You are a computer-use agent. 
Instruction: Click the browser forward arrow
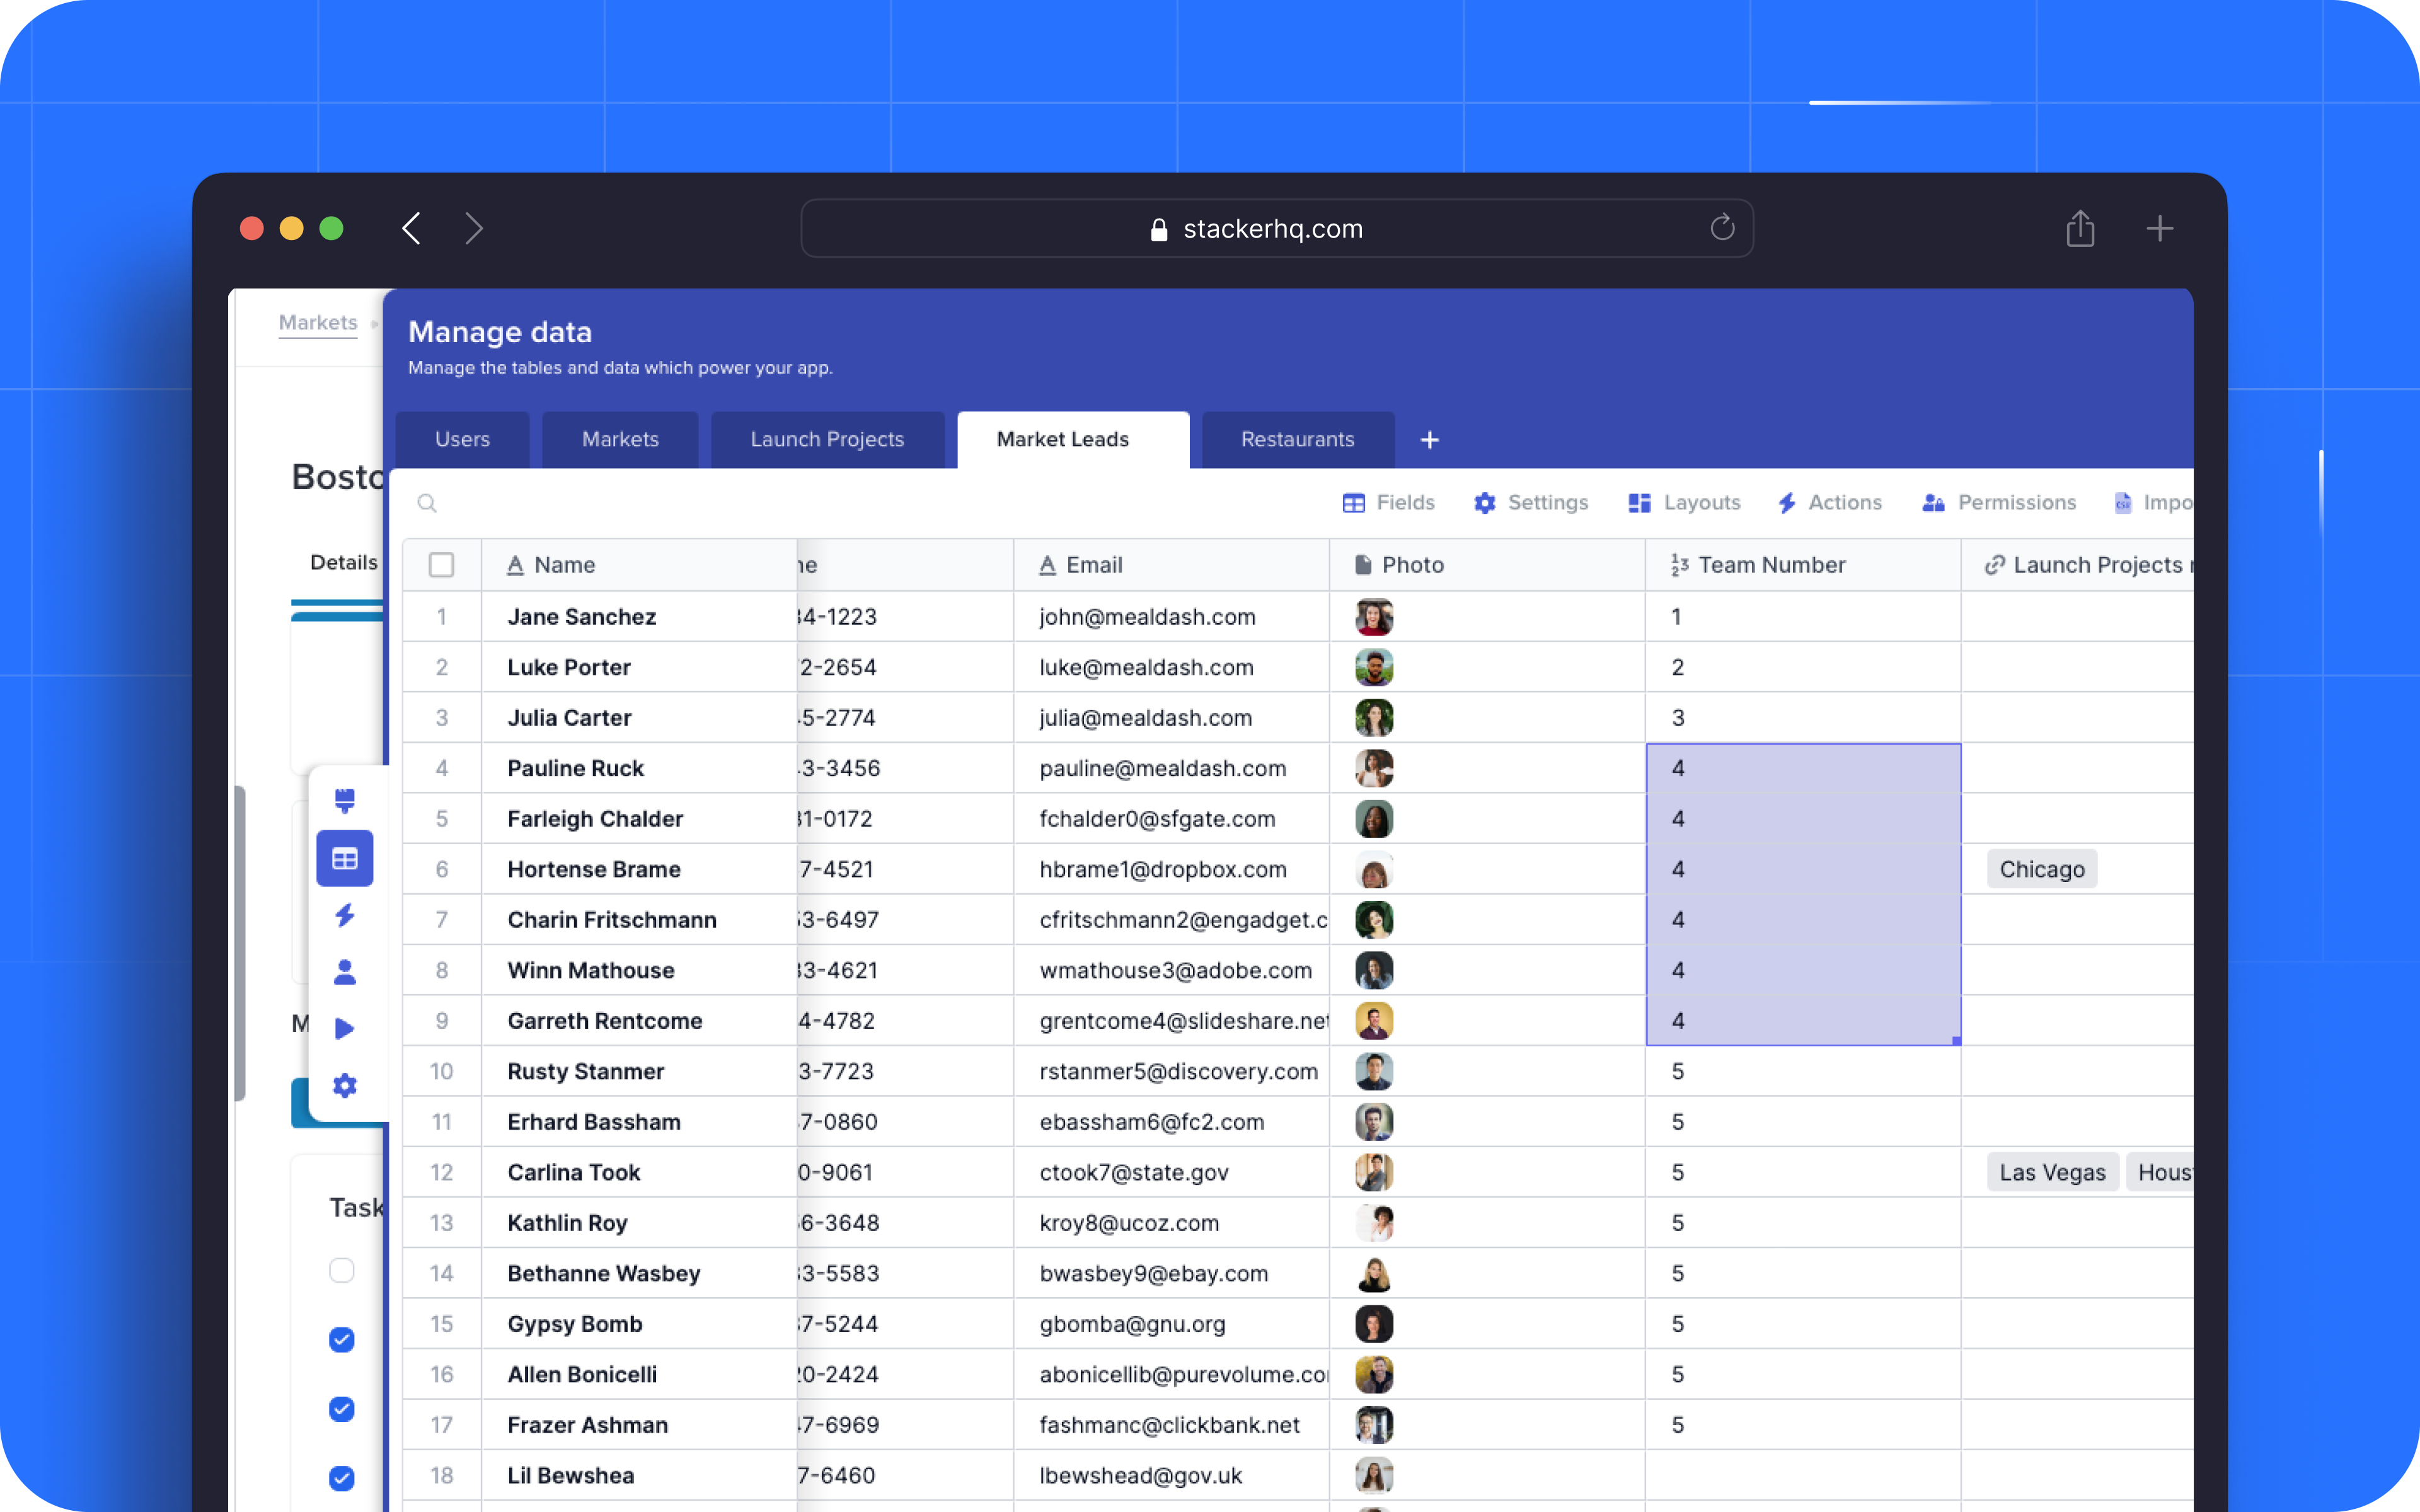474,228
